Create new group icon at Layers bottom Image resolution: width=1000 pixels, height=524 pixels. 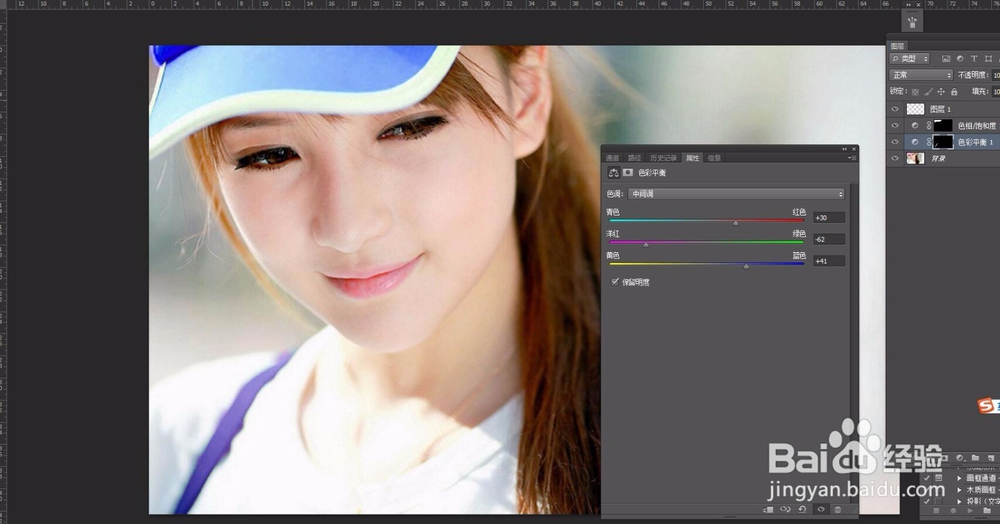click(975, 458)
